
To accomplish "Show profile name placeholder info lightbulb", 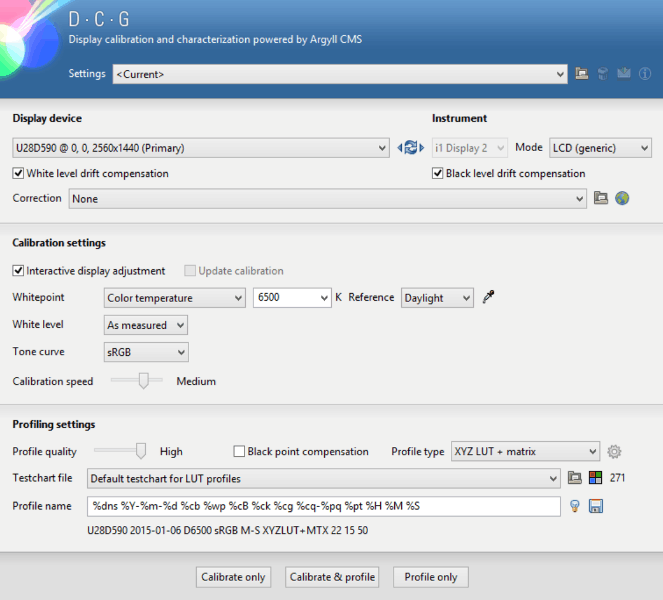I will point(575,506).
